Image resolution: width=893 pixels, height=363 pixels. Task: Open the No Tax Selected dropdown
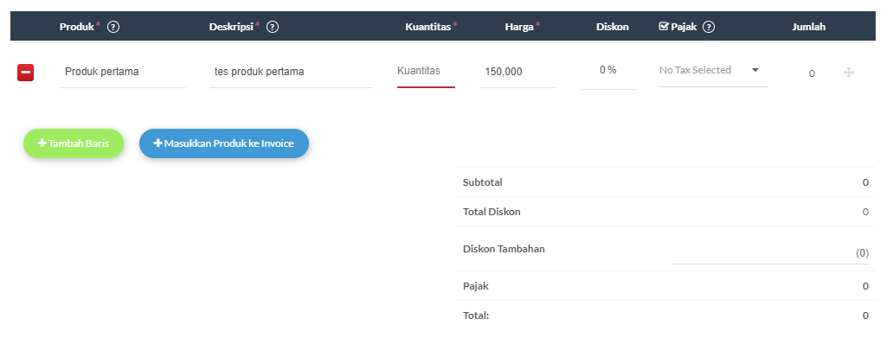pos(713,72)
